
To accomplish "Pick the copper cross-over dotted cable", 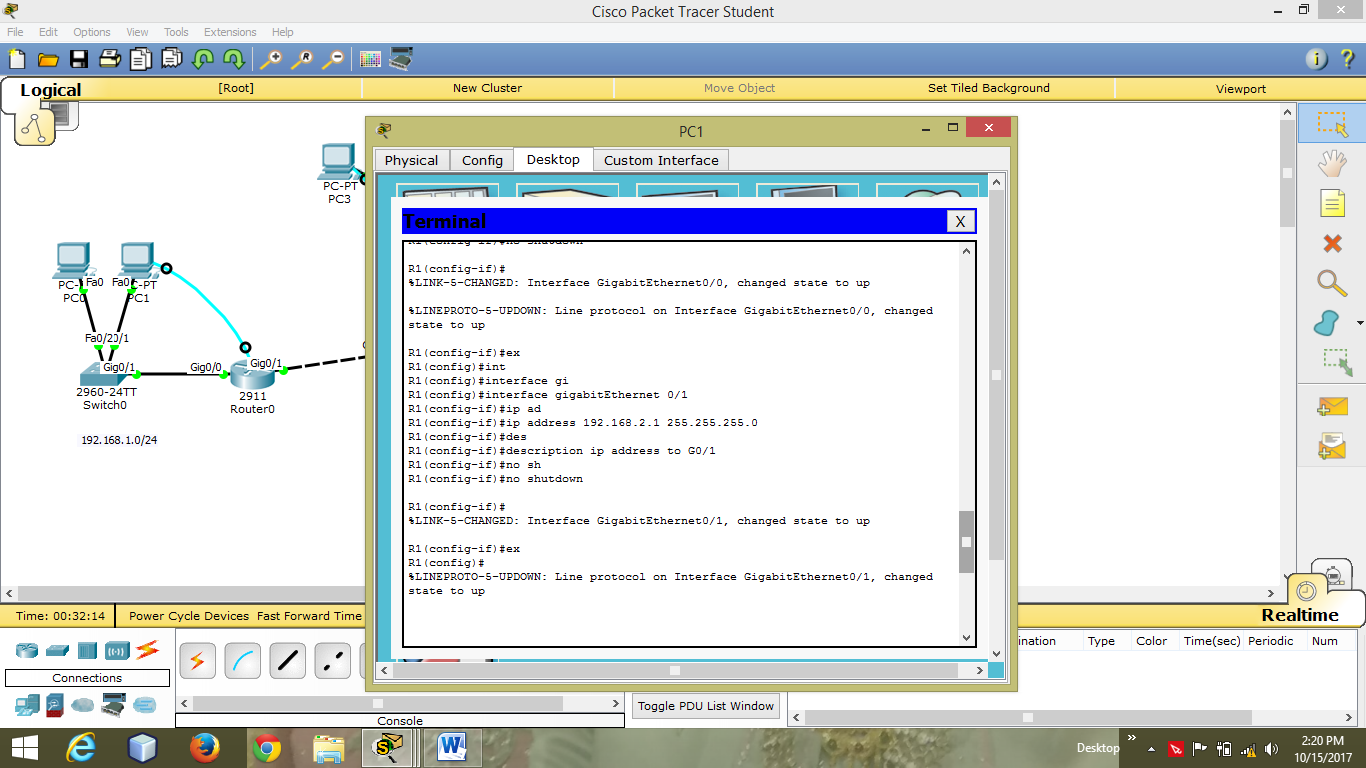I will (x=333, y=661).
